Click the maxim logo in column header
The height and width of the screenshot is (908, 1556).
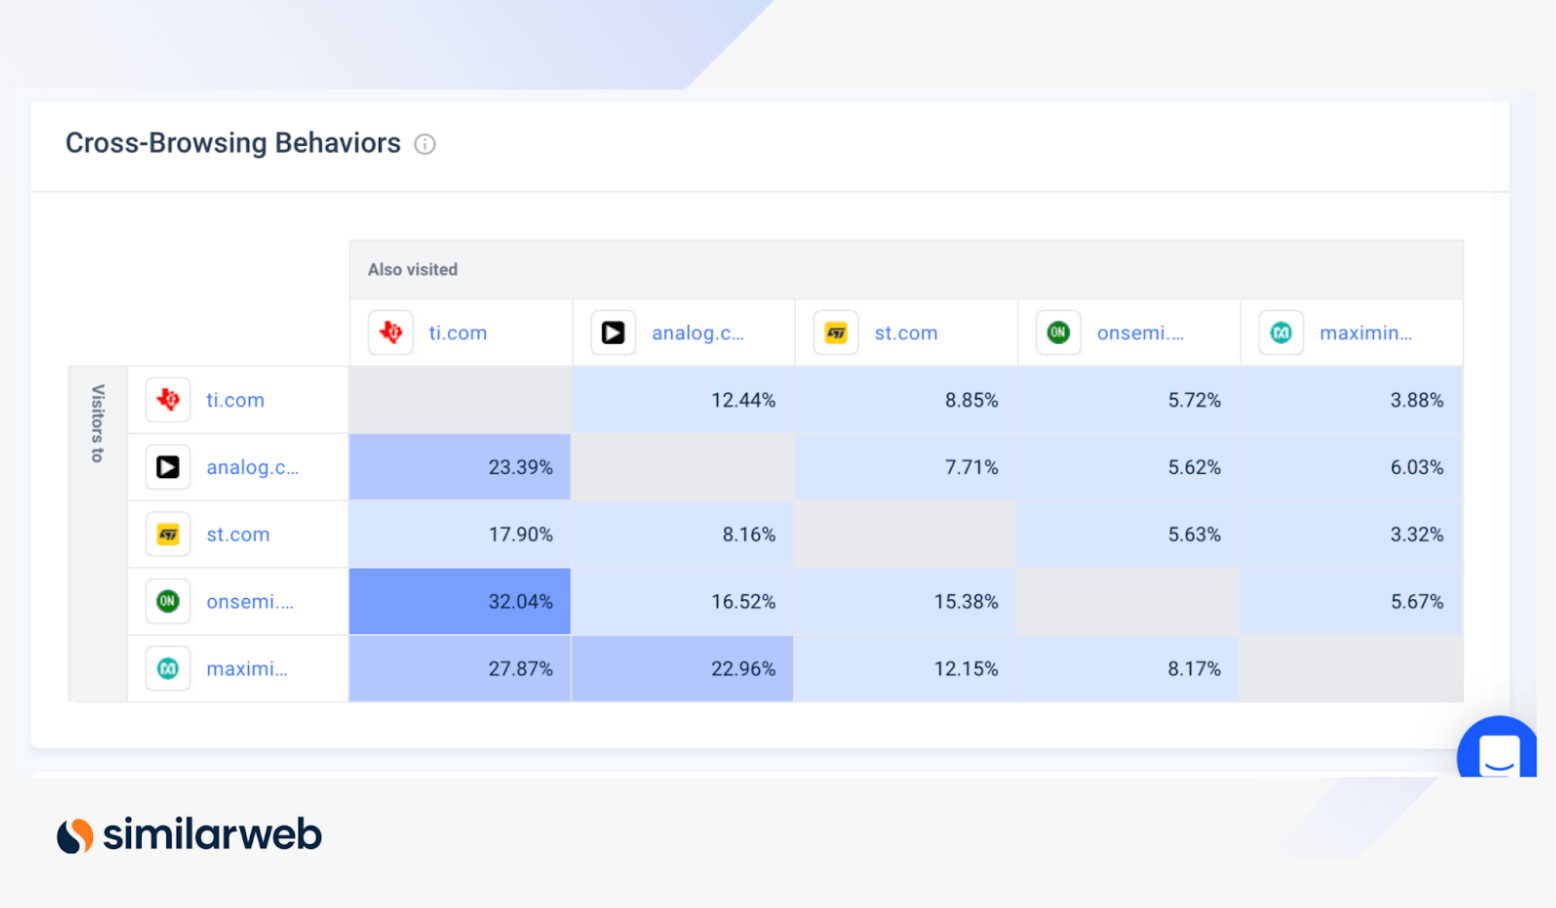[x=1281, y=333]
